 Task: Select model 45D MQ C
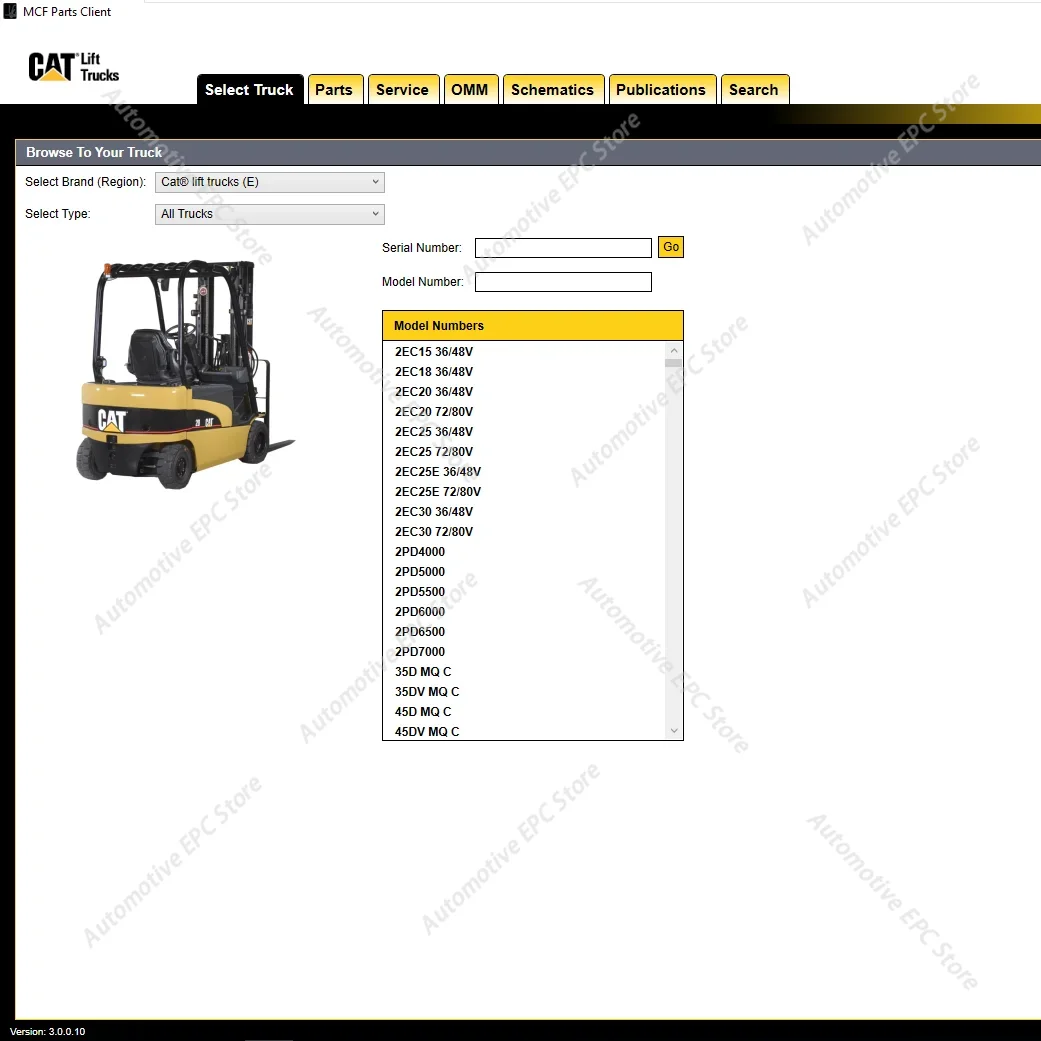pyautogui.click(x=423, y=712)
